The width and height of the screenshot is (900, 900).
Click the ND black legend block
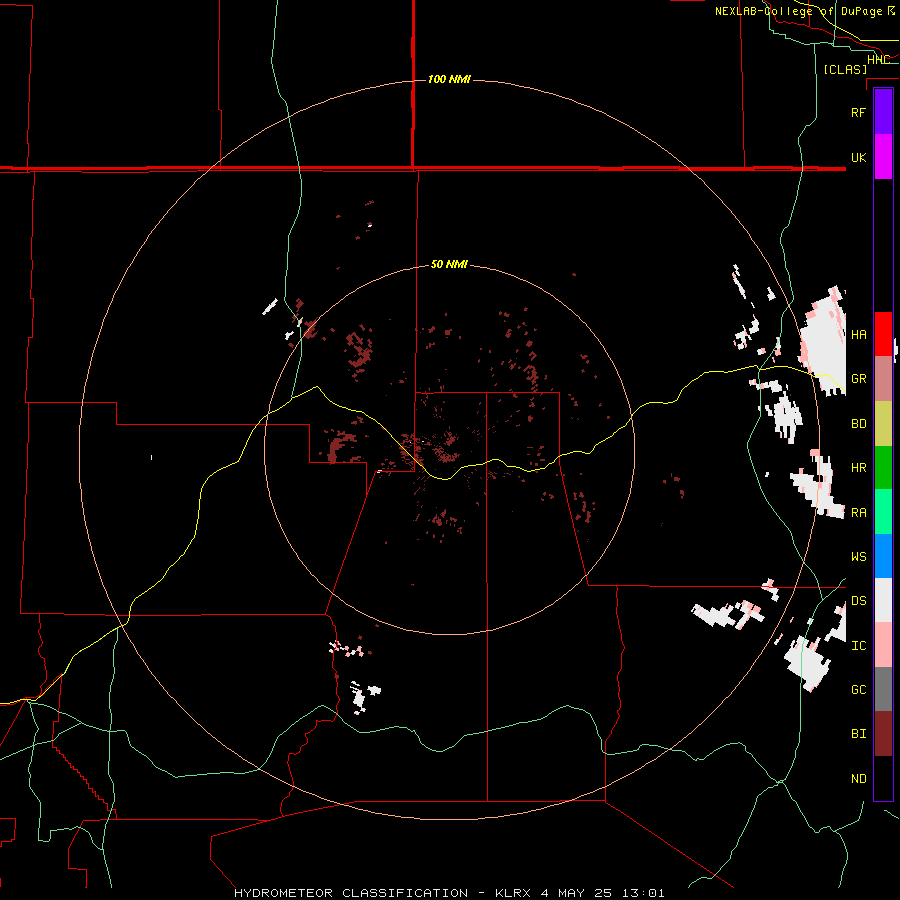tap(883, 778)
